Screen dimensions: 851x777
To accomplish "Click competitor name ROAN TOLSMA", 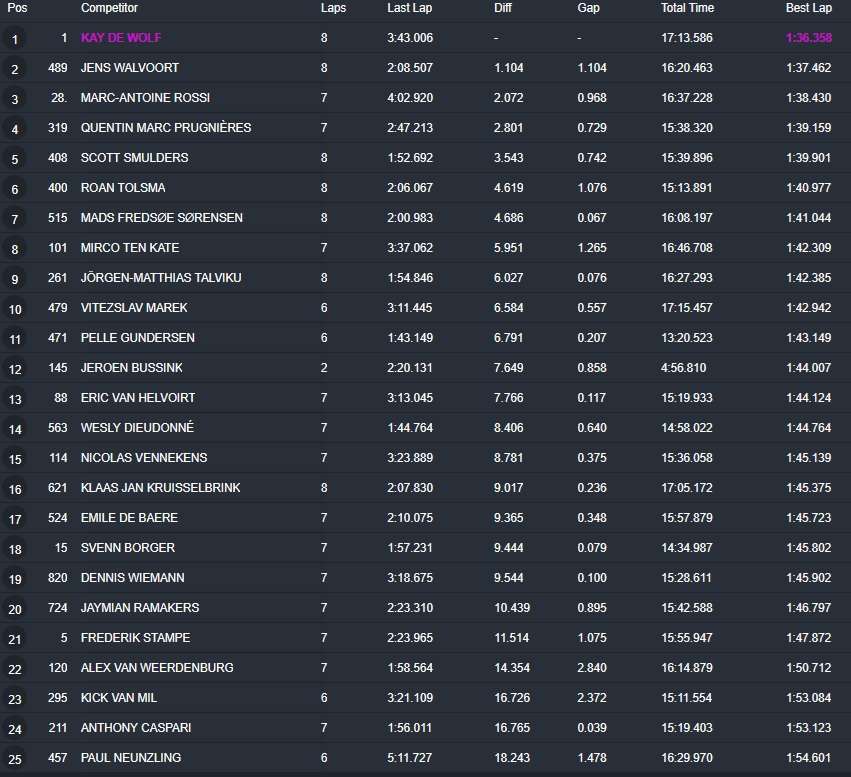I will (123, 188).
